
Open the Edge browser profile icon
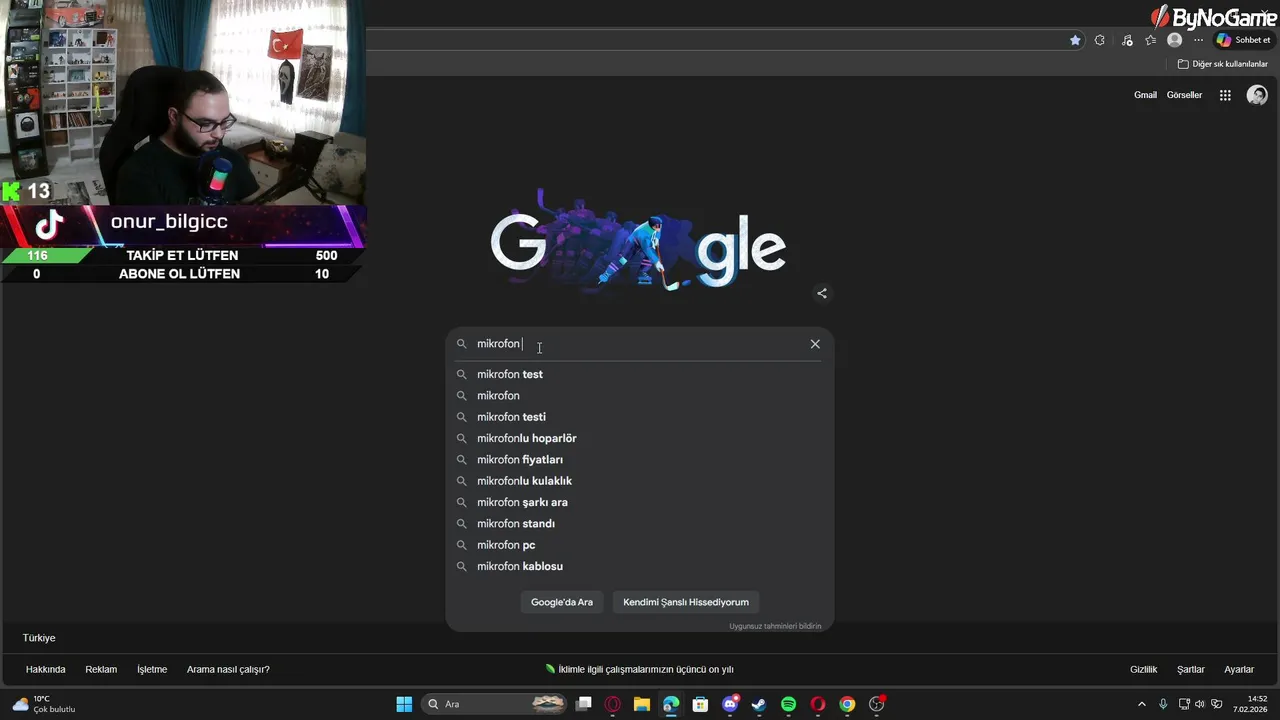1175,40
